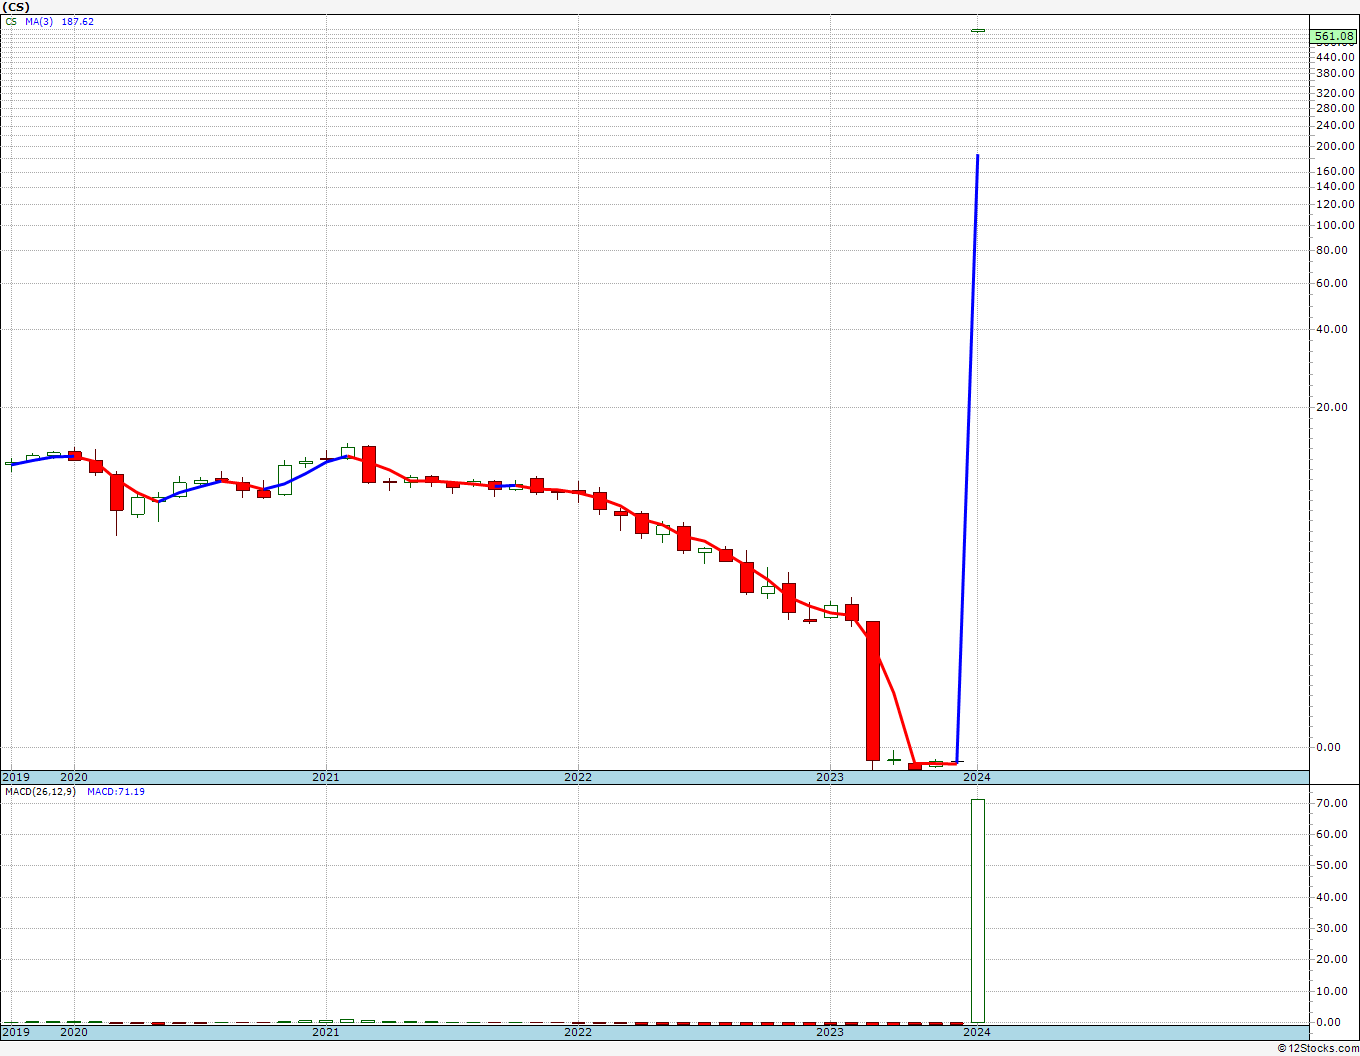Click the 280.00 price axis label
The width and height of the screenshot is (1360, 1056).
1336,108
